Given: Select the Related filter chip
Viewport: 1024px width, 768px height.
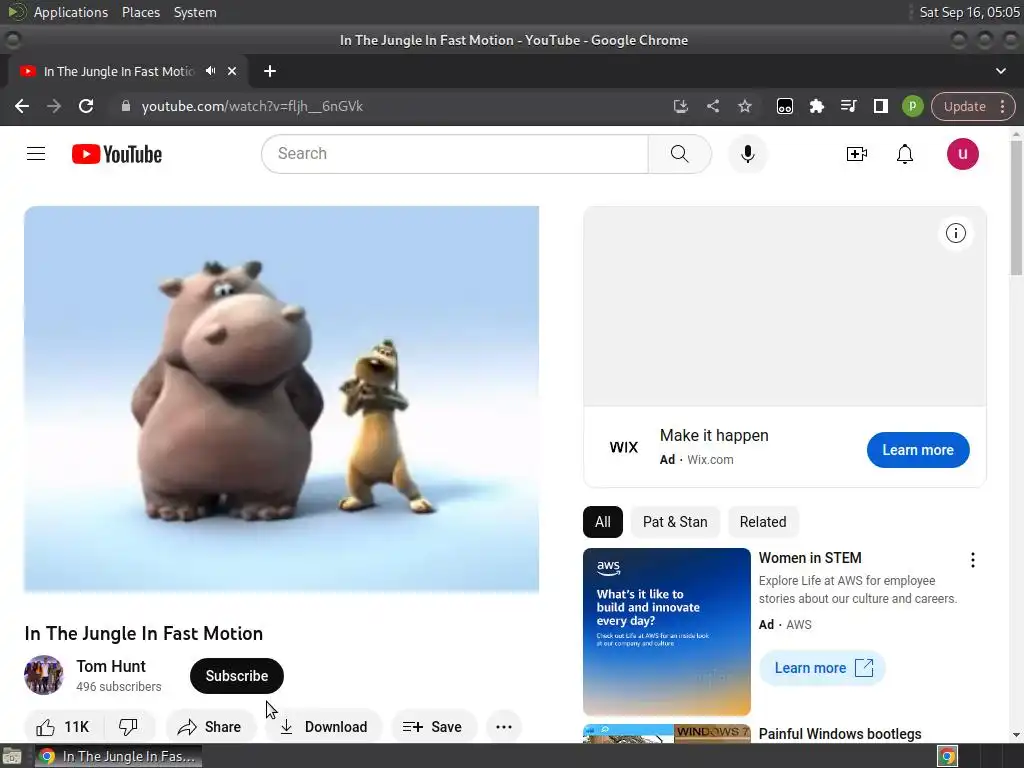Looking at the screenshot, I should pos(763,522).
